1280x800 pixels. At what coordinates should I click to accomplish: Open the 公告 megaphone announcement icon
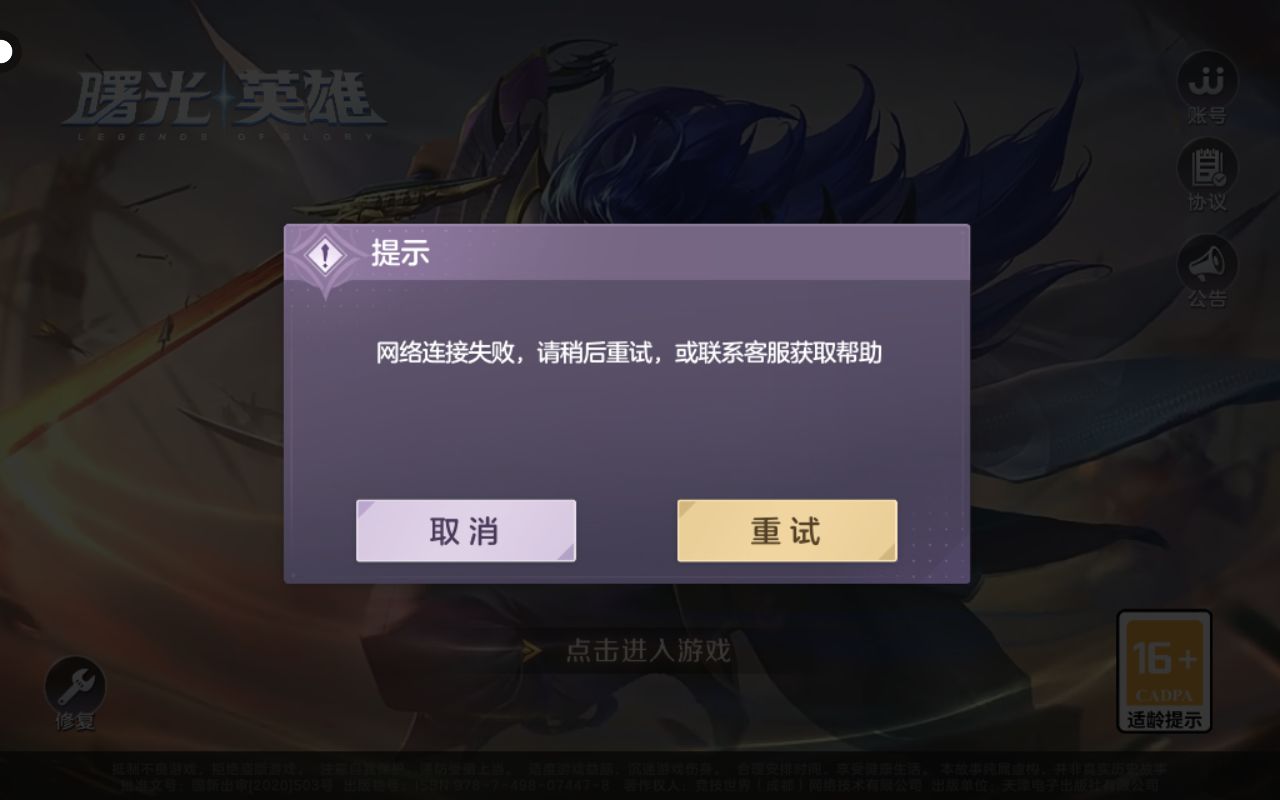(x=1207, y=262)
